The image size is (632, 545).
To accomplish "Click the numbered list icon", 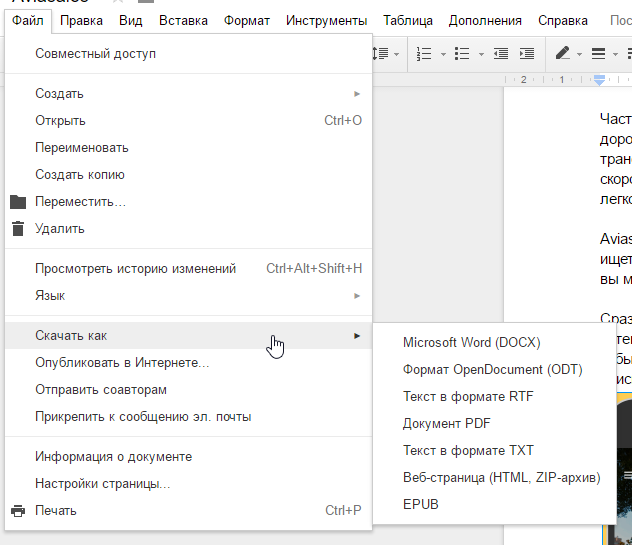I will pyautogui.click(x=424, y=54).
